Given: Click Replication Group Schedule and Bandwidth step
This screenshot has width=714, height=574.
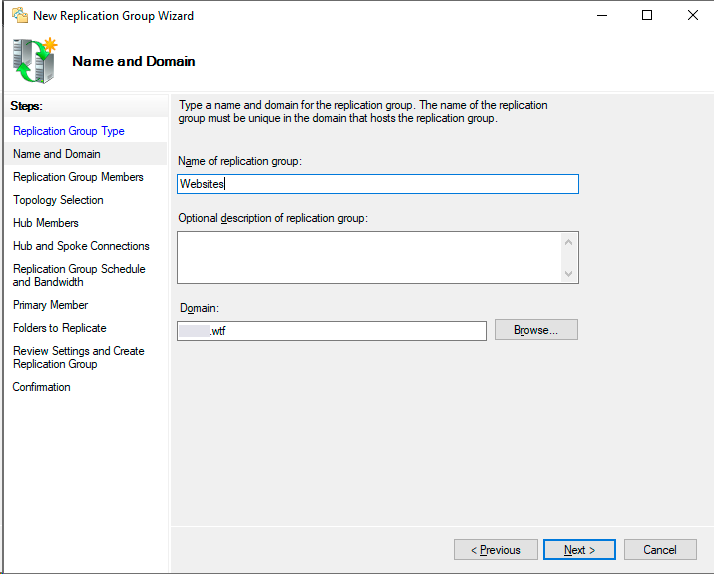Looking at the screenshot, I should tap(79, 275).
